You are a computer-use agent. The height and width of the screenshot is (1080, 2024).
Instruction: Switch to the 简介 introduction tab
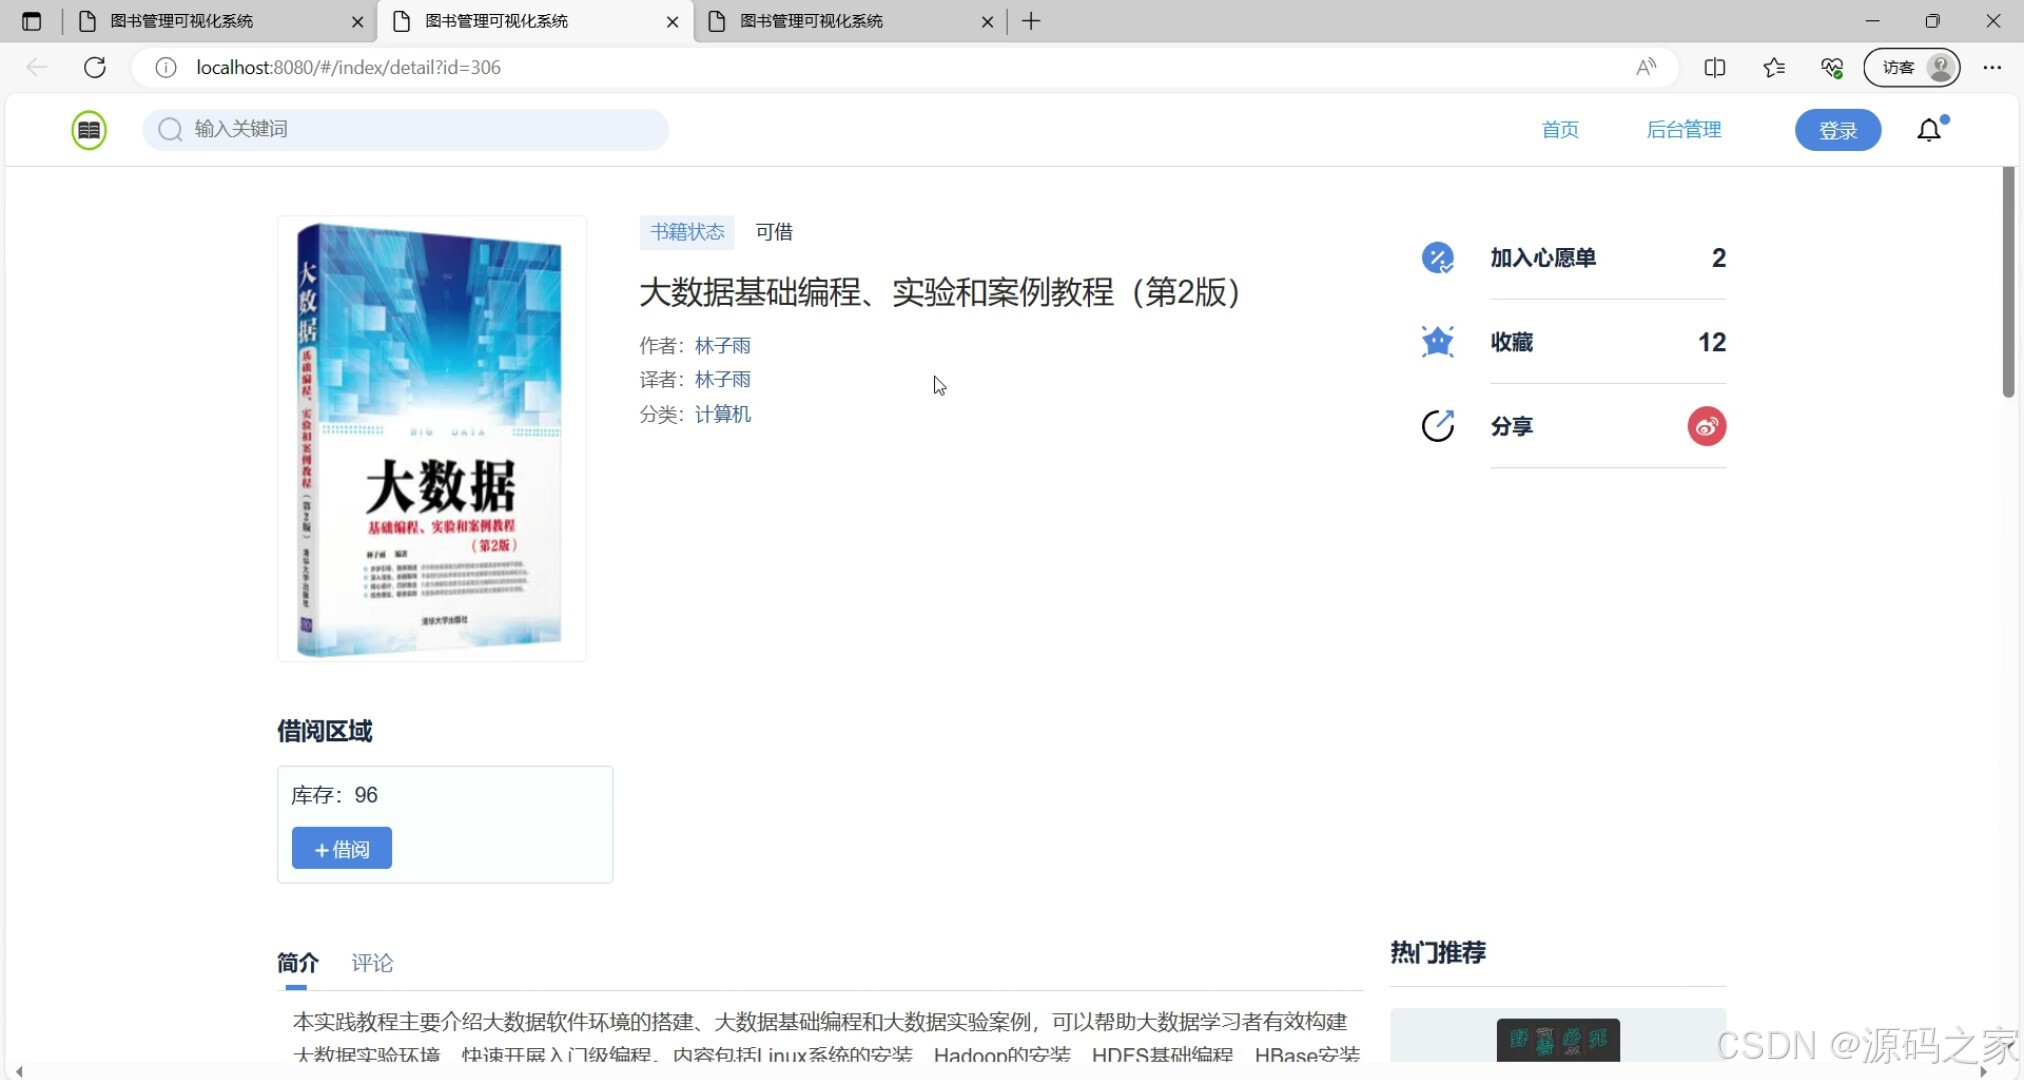[296, 962]
